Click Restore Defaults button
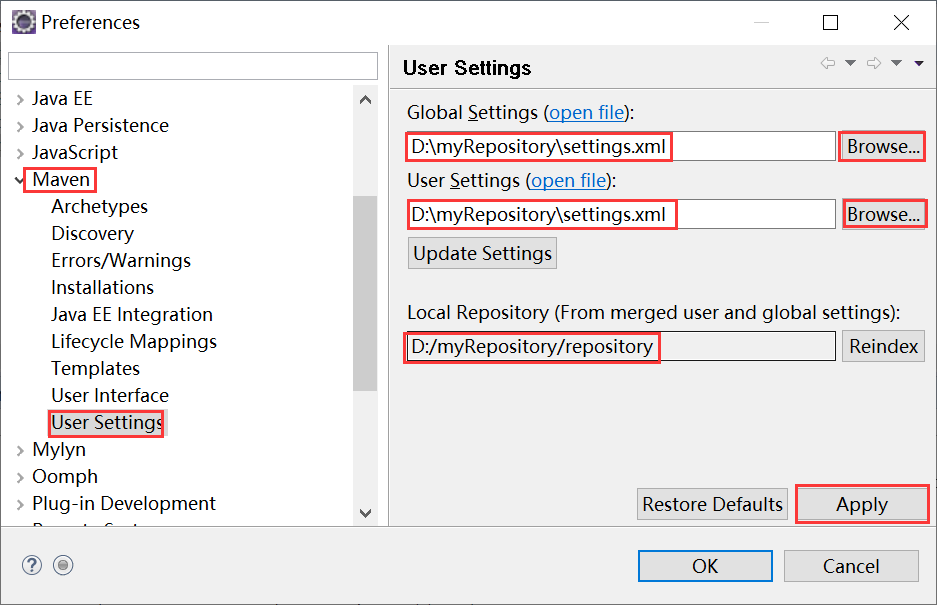Screen dimensions: 937x605 point(712,504)
